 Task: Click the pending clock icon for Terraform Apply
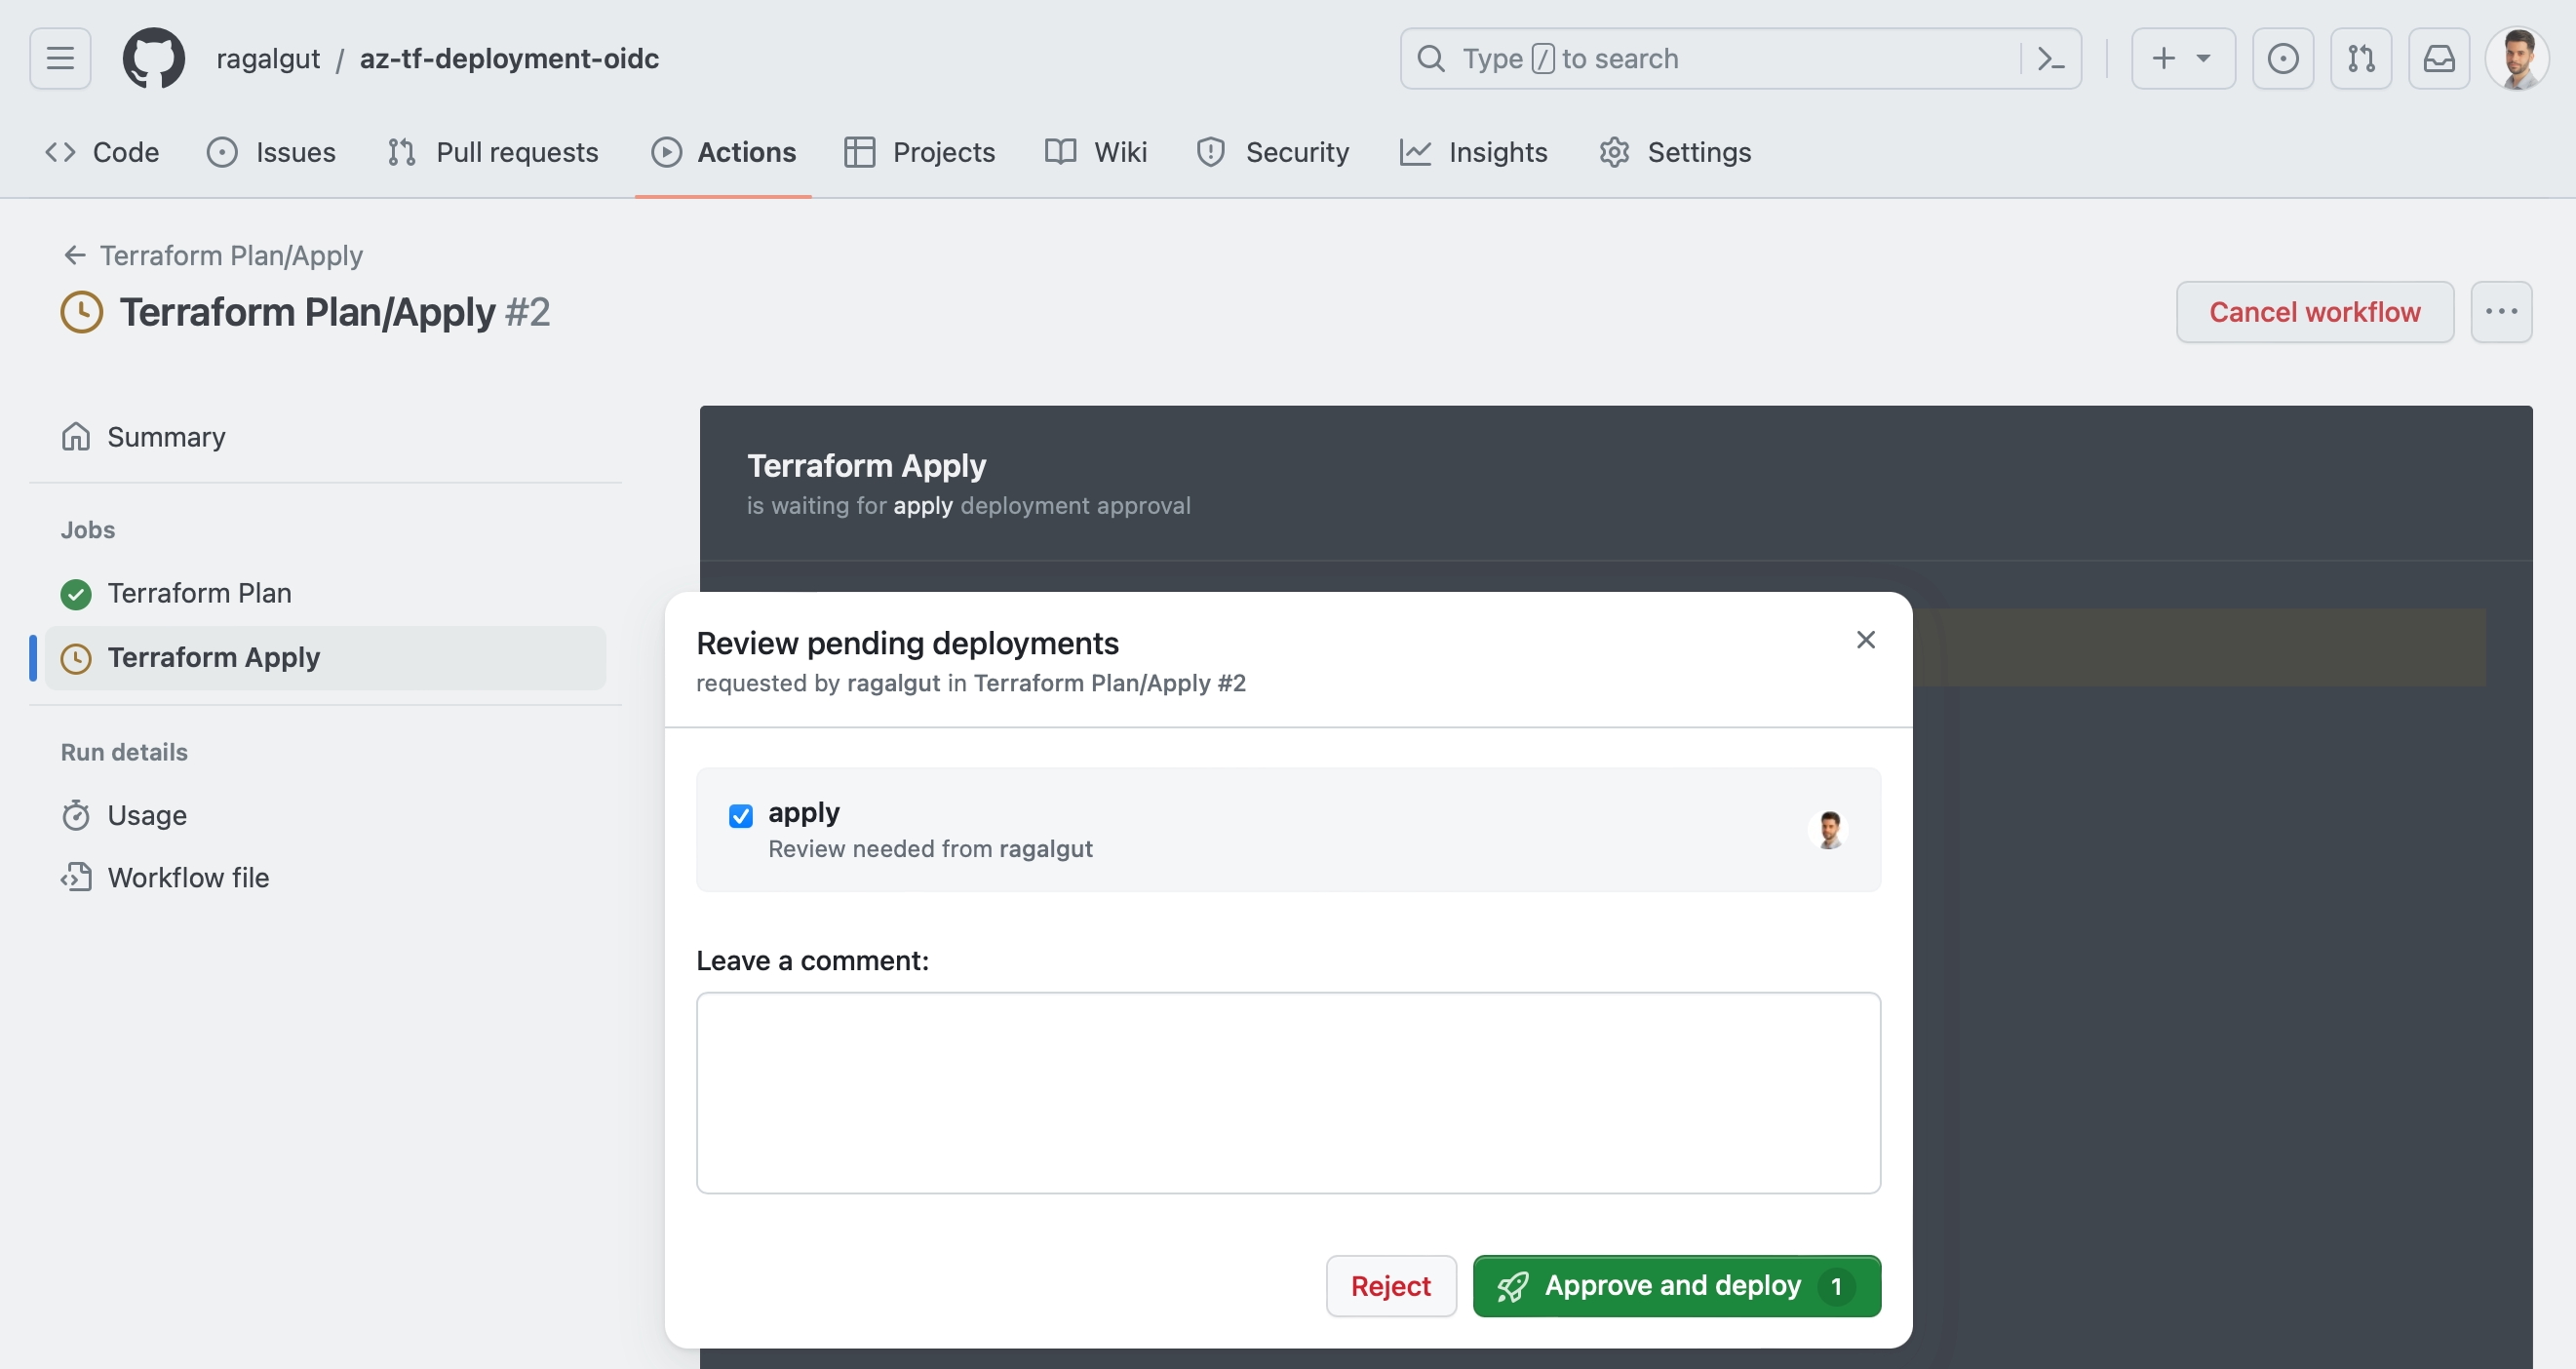pyautogui.click(x=76, y=658)
